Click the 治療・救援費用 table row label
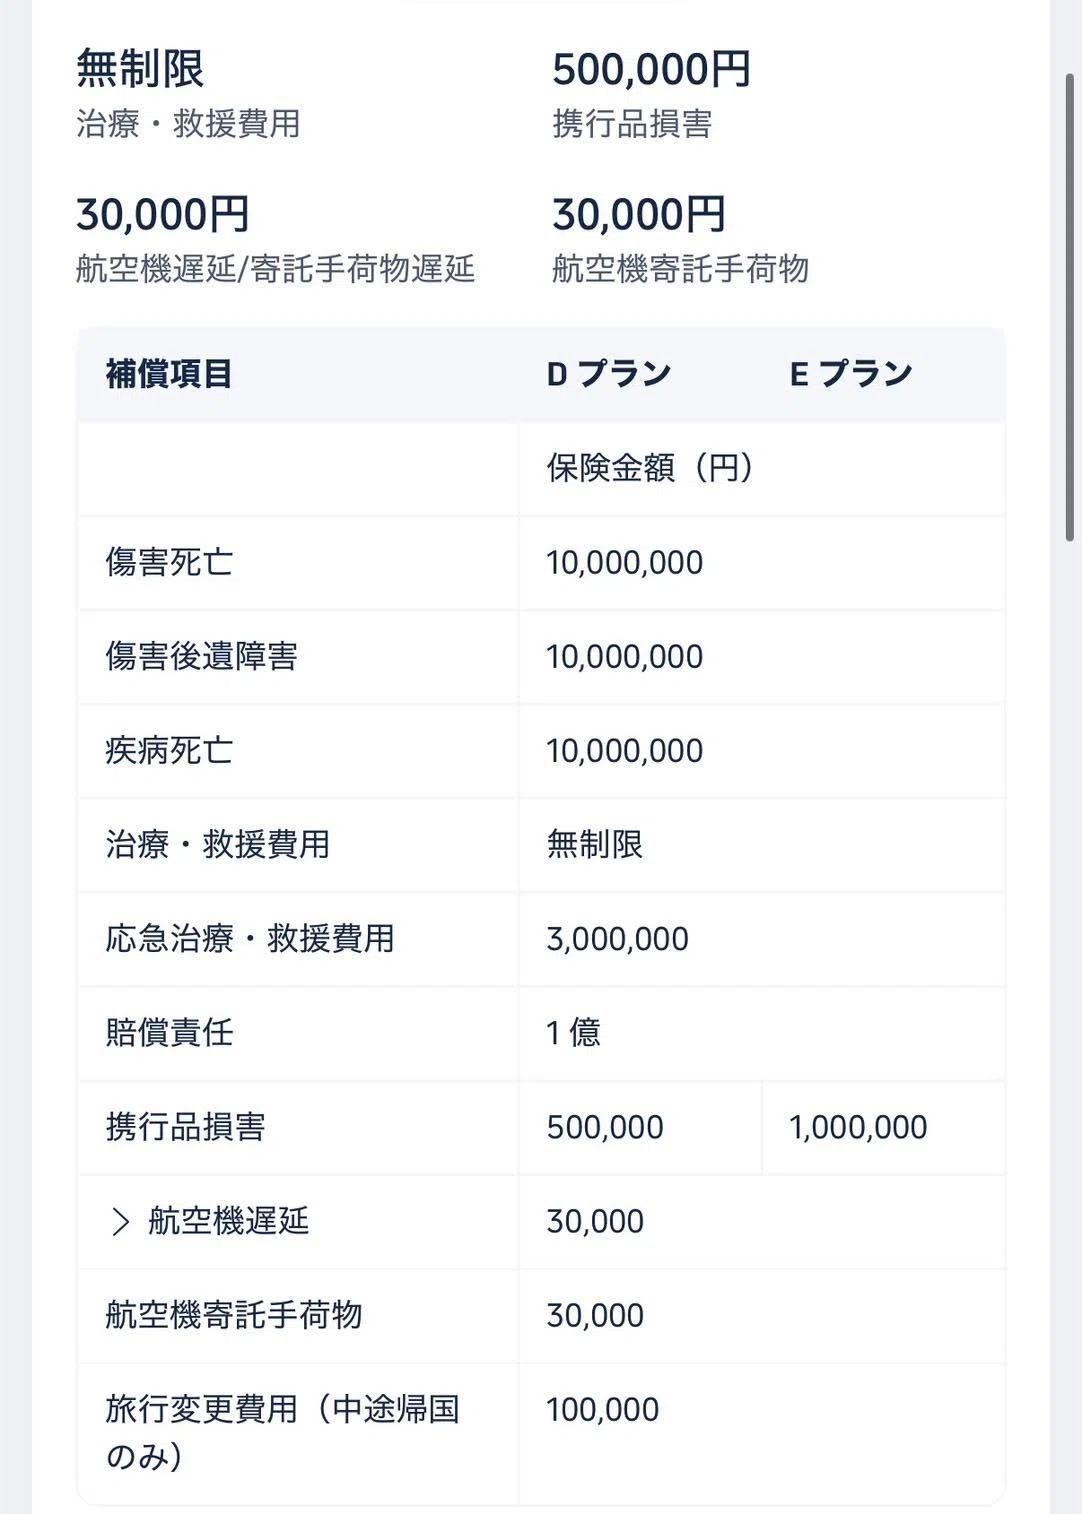The width and height of the screenshot is (1082, 1514). pos(217,844)
